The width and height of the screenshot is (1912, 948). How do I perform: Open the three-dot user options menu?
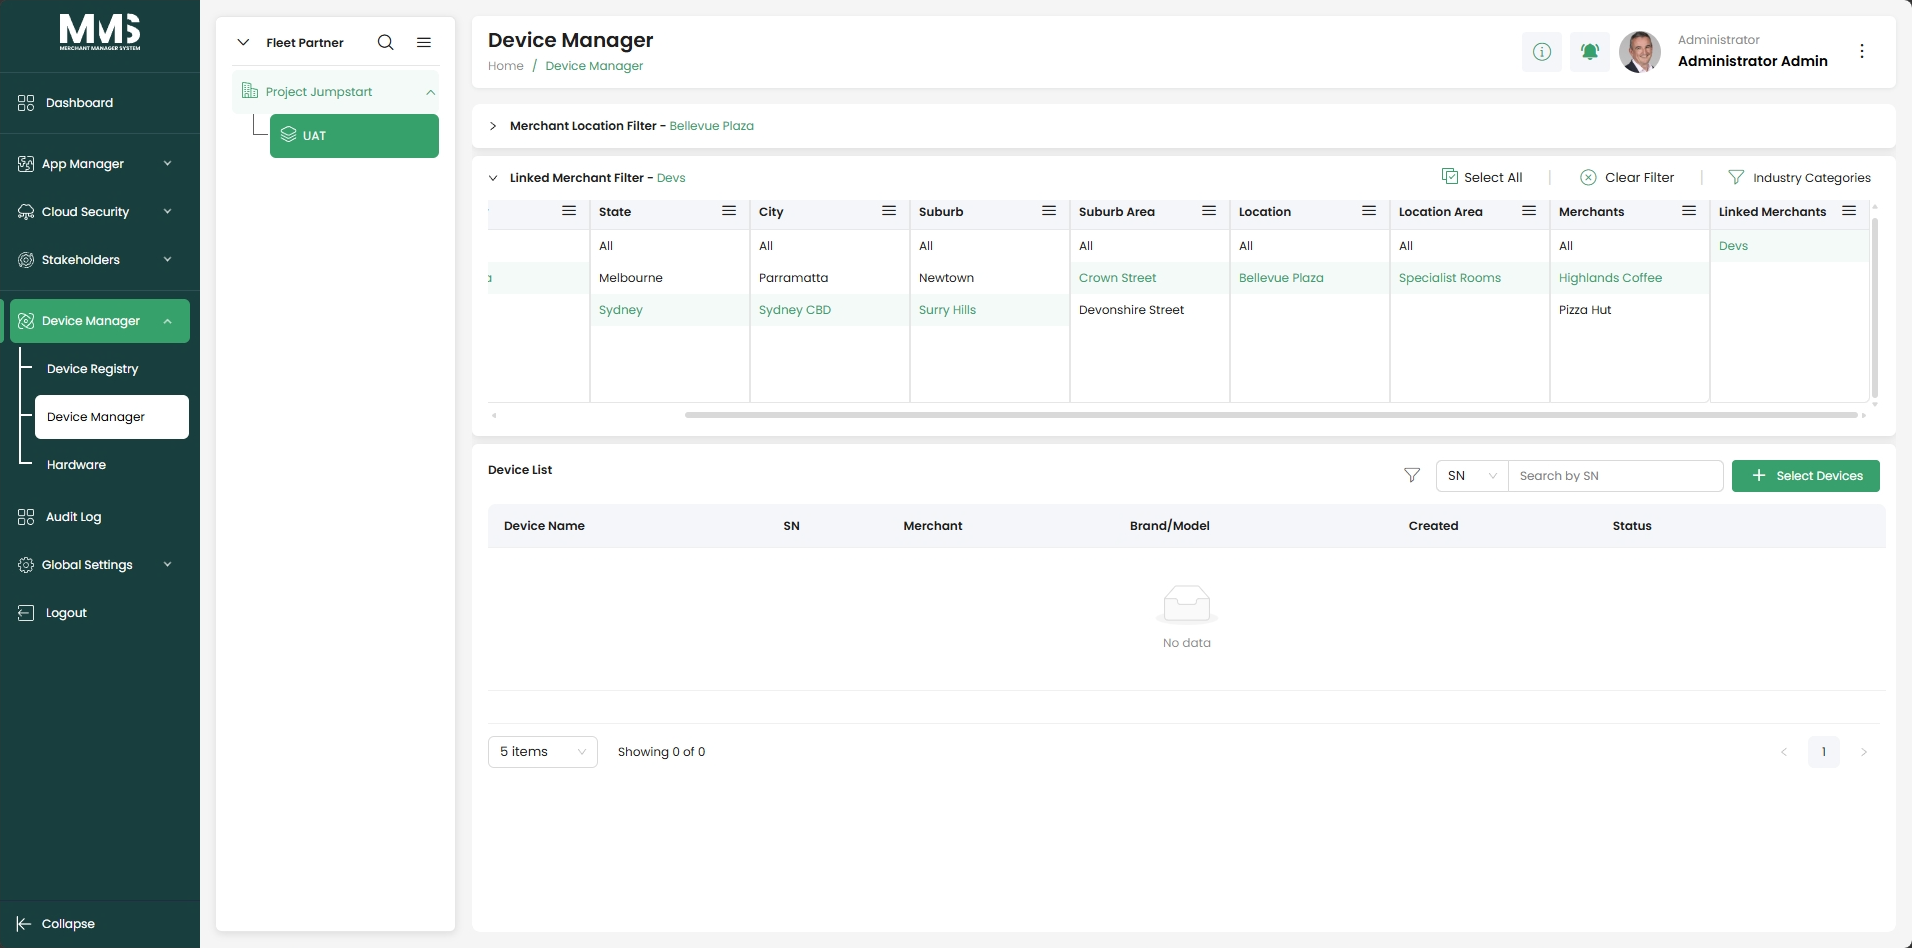(x=1862, y=51)
